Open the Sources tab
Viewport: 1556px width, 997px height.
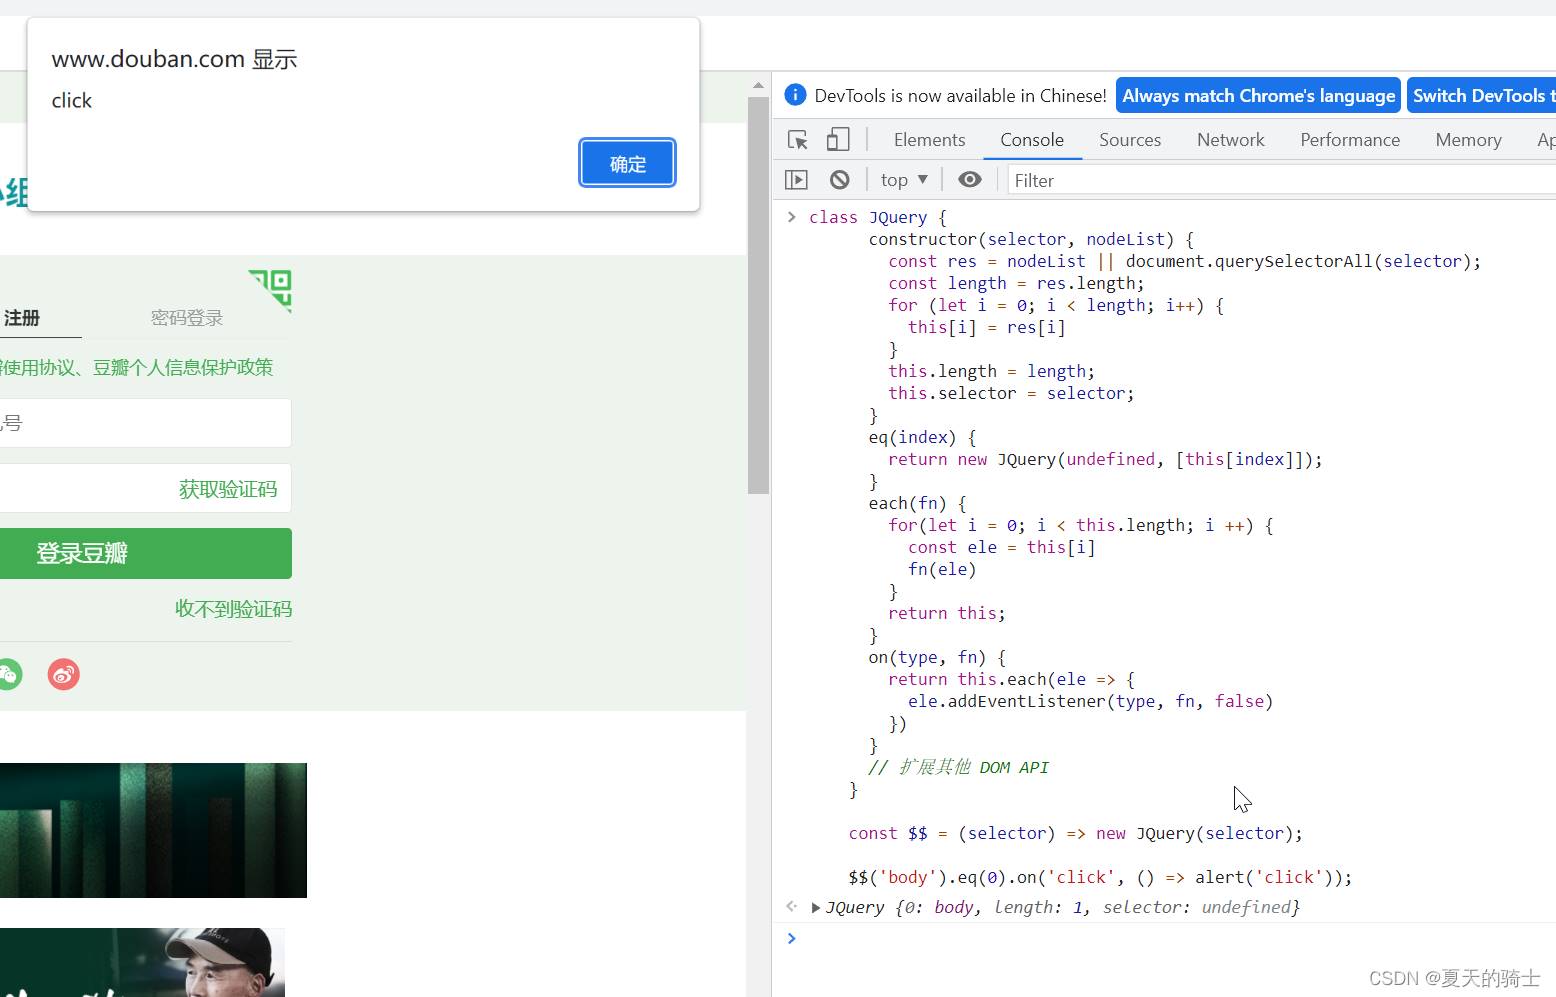click(x=1129, y=140)
